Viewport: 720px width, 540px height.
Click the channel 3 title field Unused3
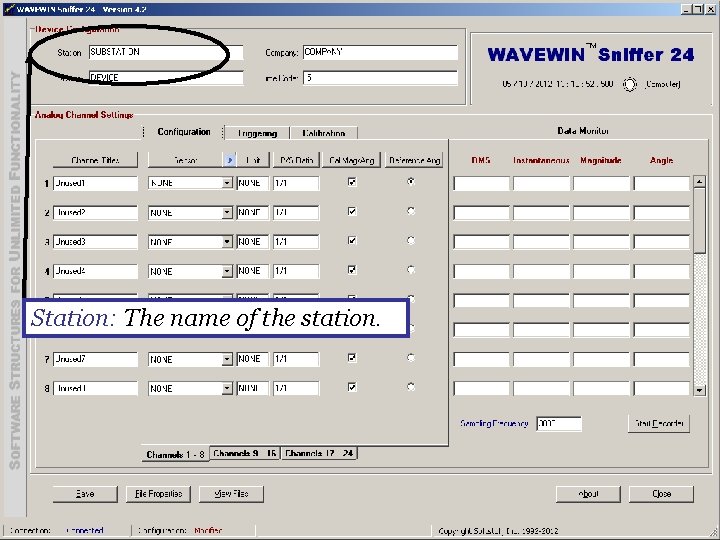(x=95, y=242)
